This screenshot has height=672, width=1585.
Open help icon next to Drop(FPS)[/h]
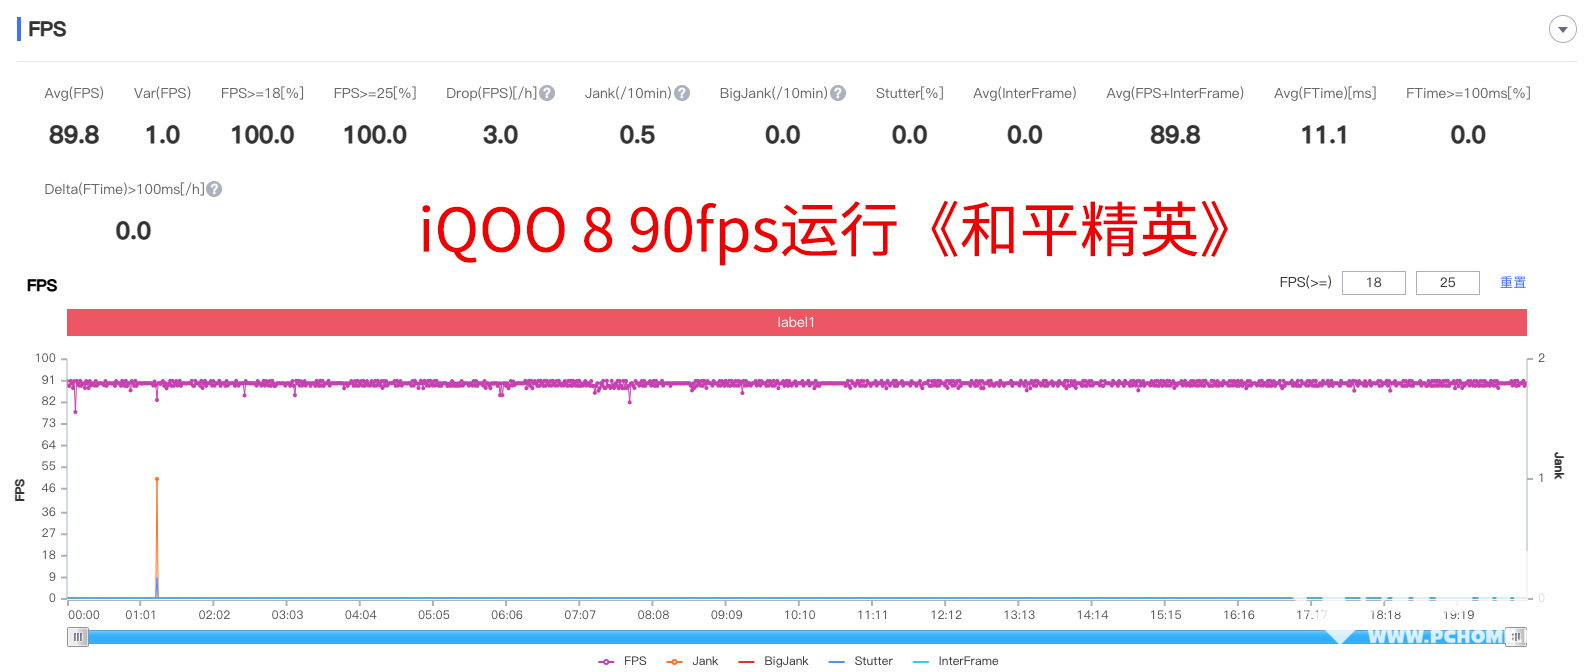pos(547,93)
